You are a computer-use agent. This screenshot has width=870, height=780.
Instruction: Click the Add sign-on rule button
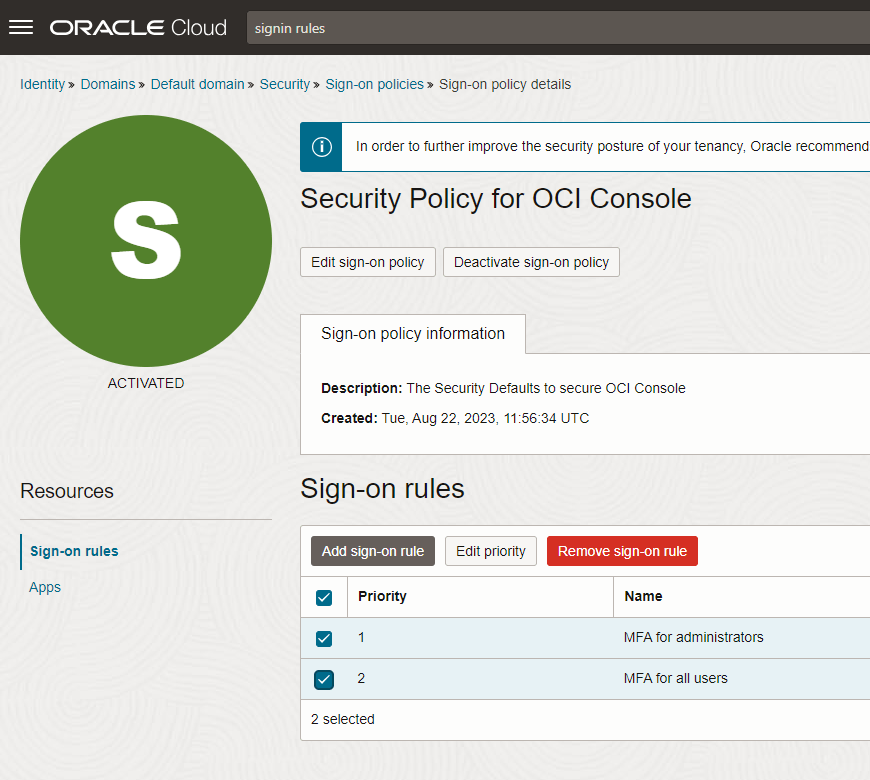click(372, 551)
